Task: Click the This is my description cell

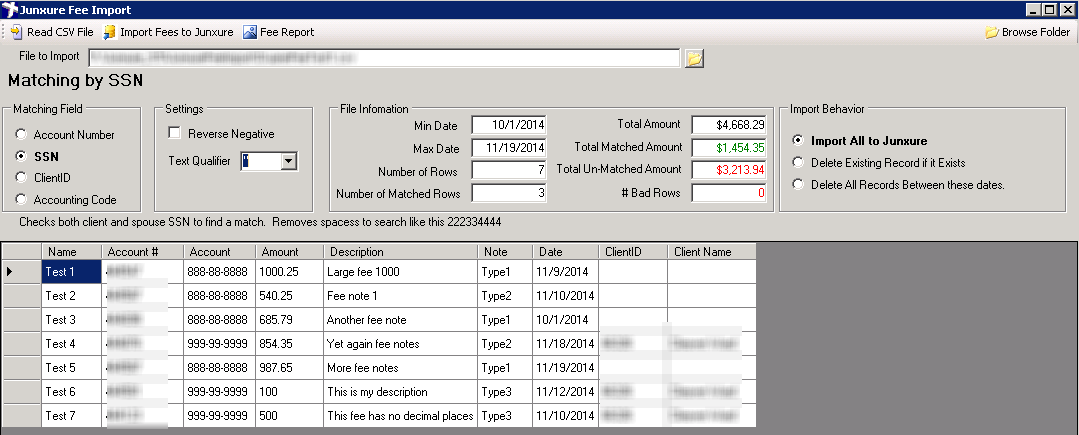Action: tap(400, 392)
